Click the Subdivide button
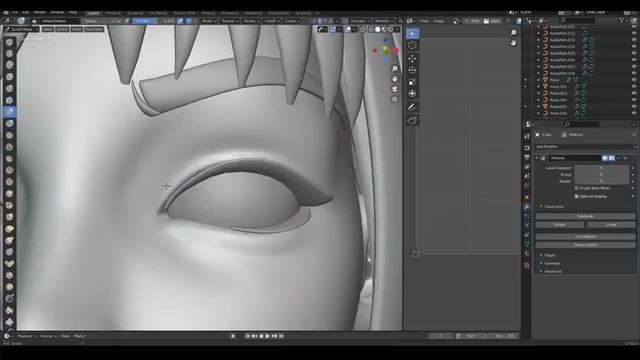 point(585,216)
